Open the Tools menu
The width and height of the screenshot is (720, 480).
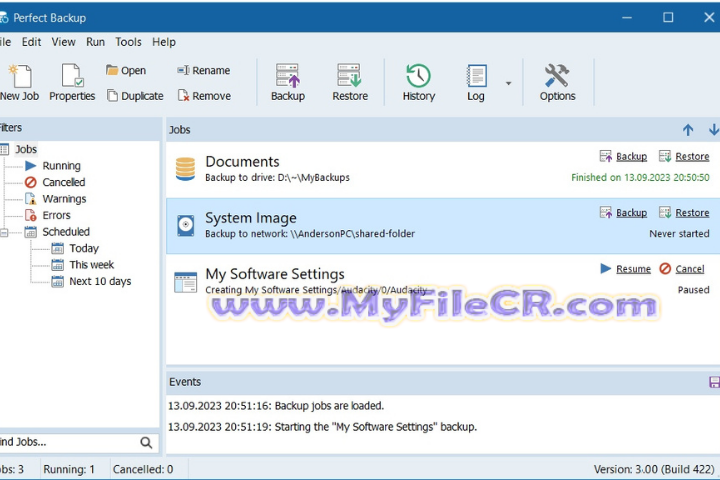tap(128, 42)
